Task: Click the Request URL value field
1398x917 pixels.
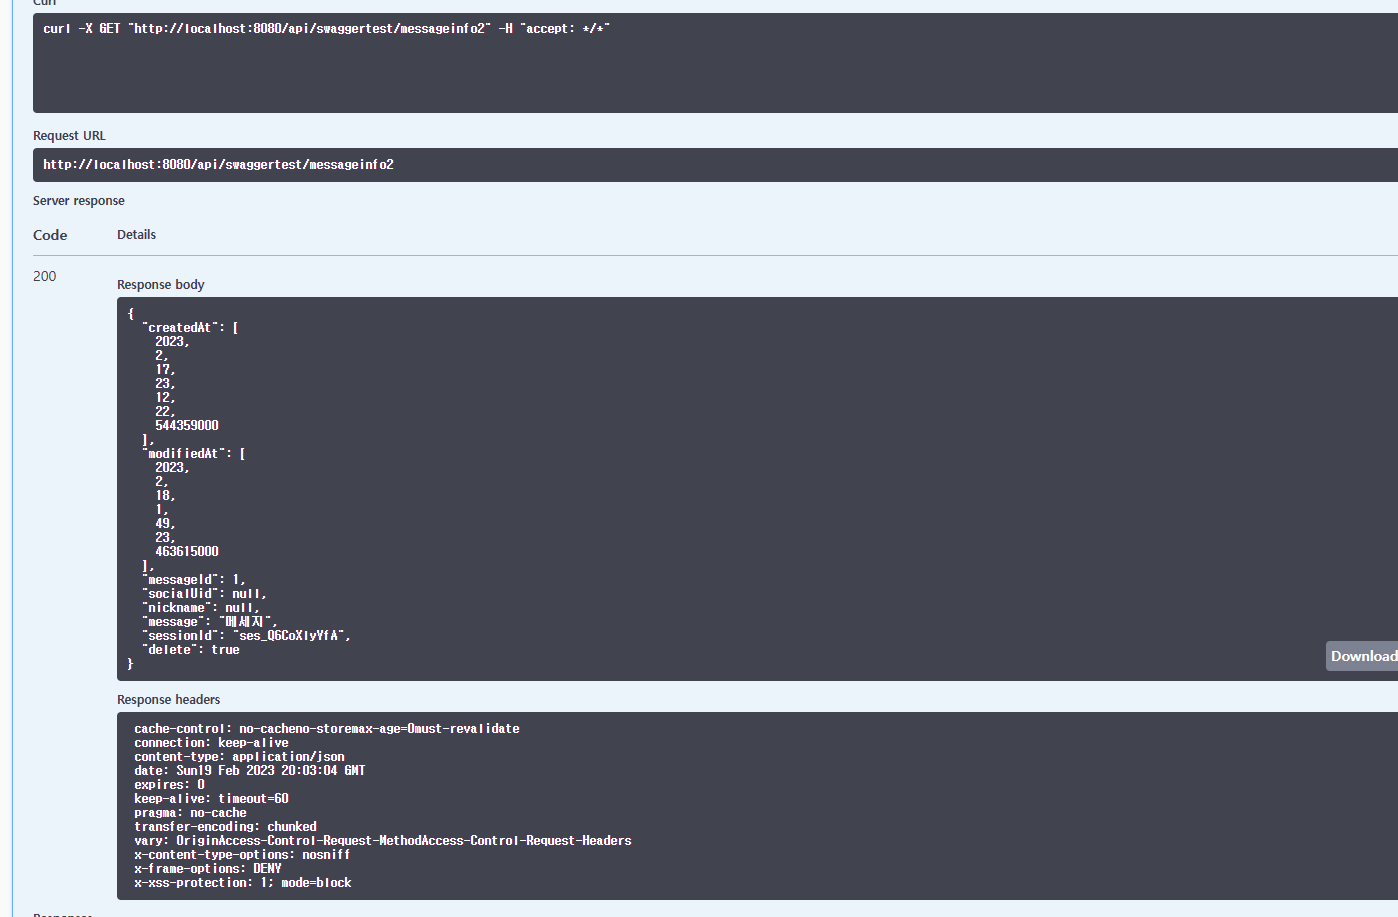Action: point(715,165)
